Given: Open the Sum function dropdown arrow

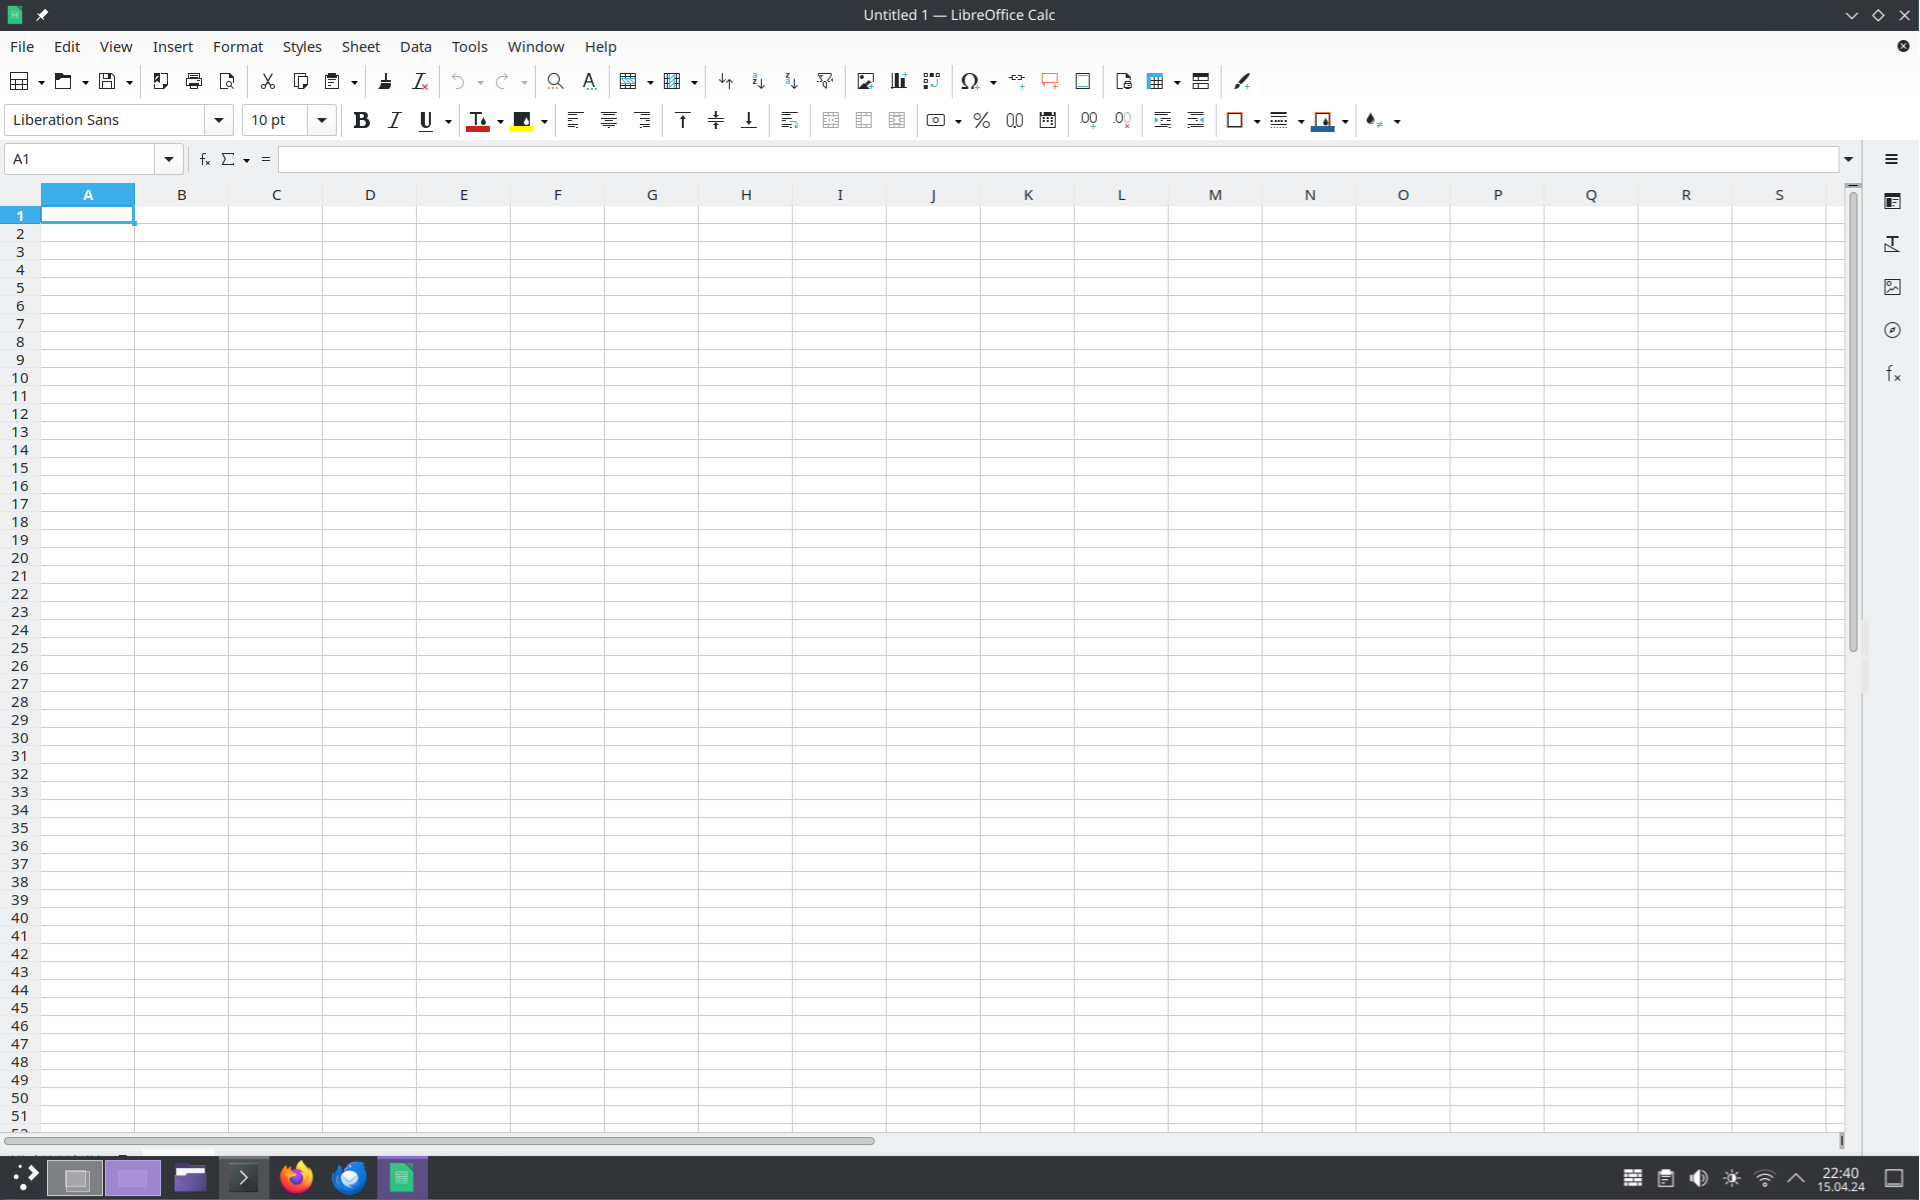Looking at the screenshot, I should [x=246, y=160].
